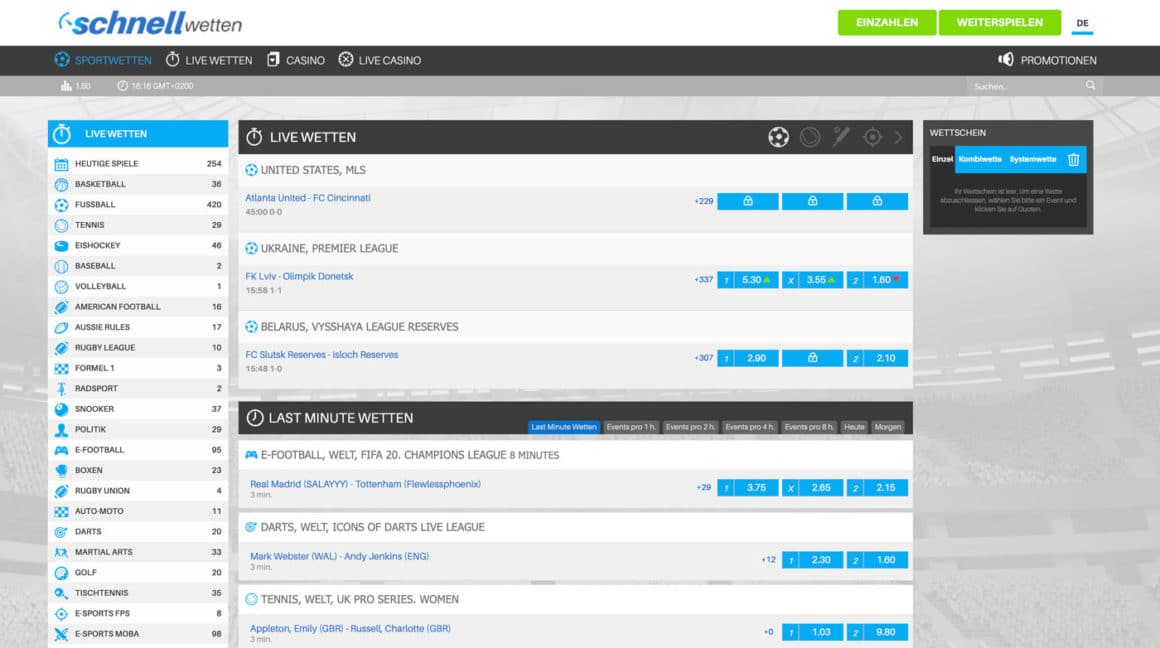Image resolution: width=1160 pixels, height=648 pixels.
Task: Open the Sportwetten navigation tab
Action: pos(103,60)
